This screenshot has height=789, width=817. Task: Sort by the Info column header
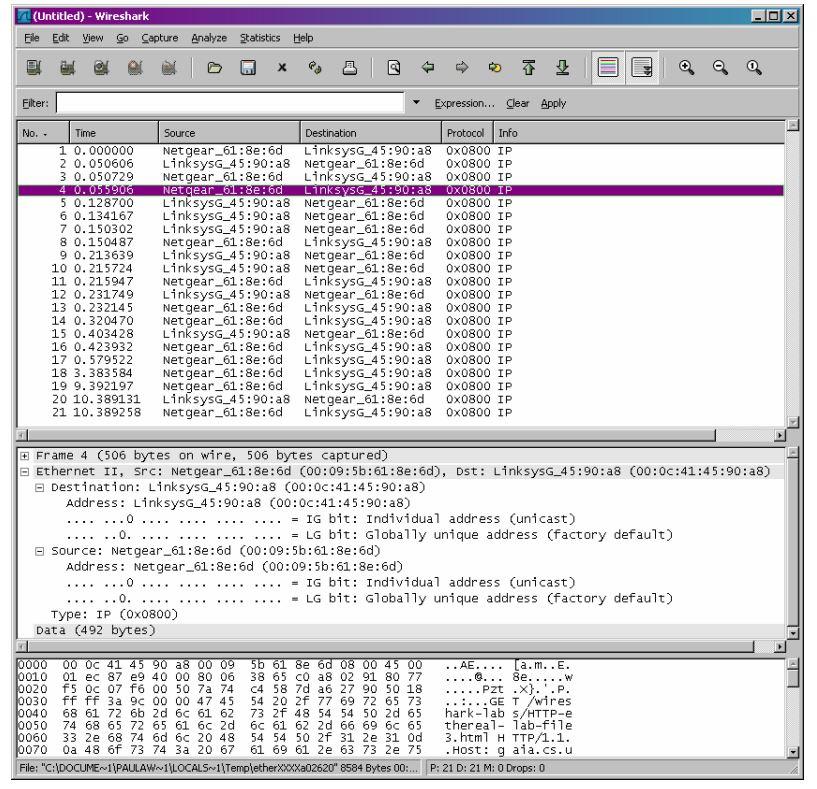[639, 133]
